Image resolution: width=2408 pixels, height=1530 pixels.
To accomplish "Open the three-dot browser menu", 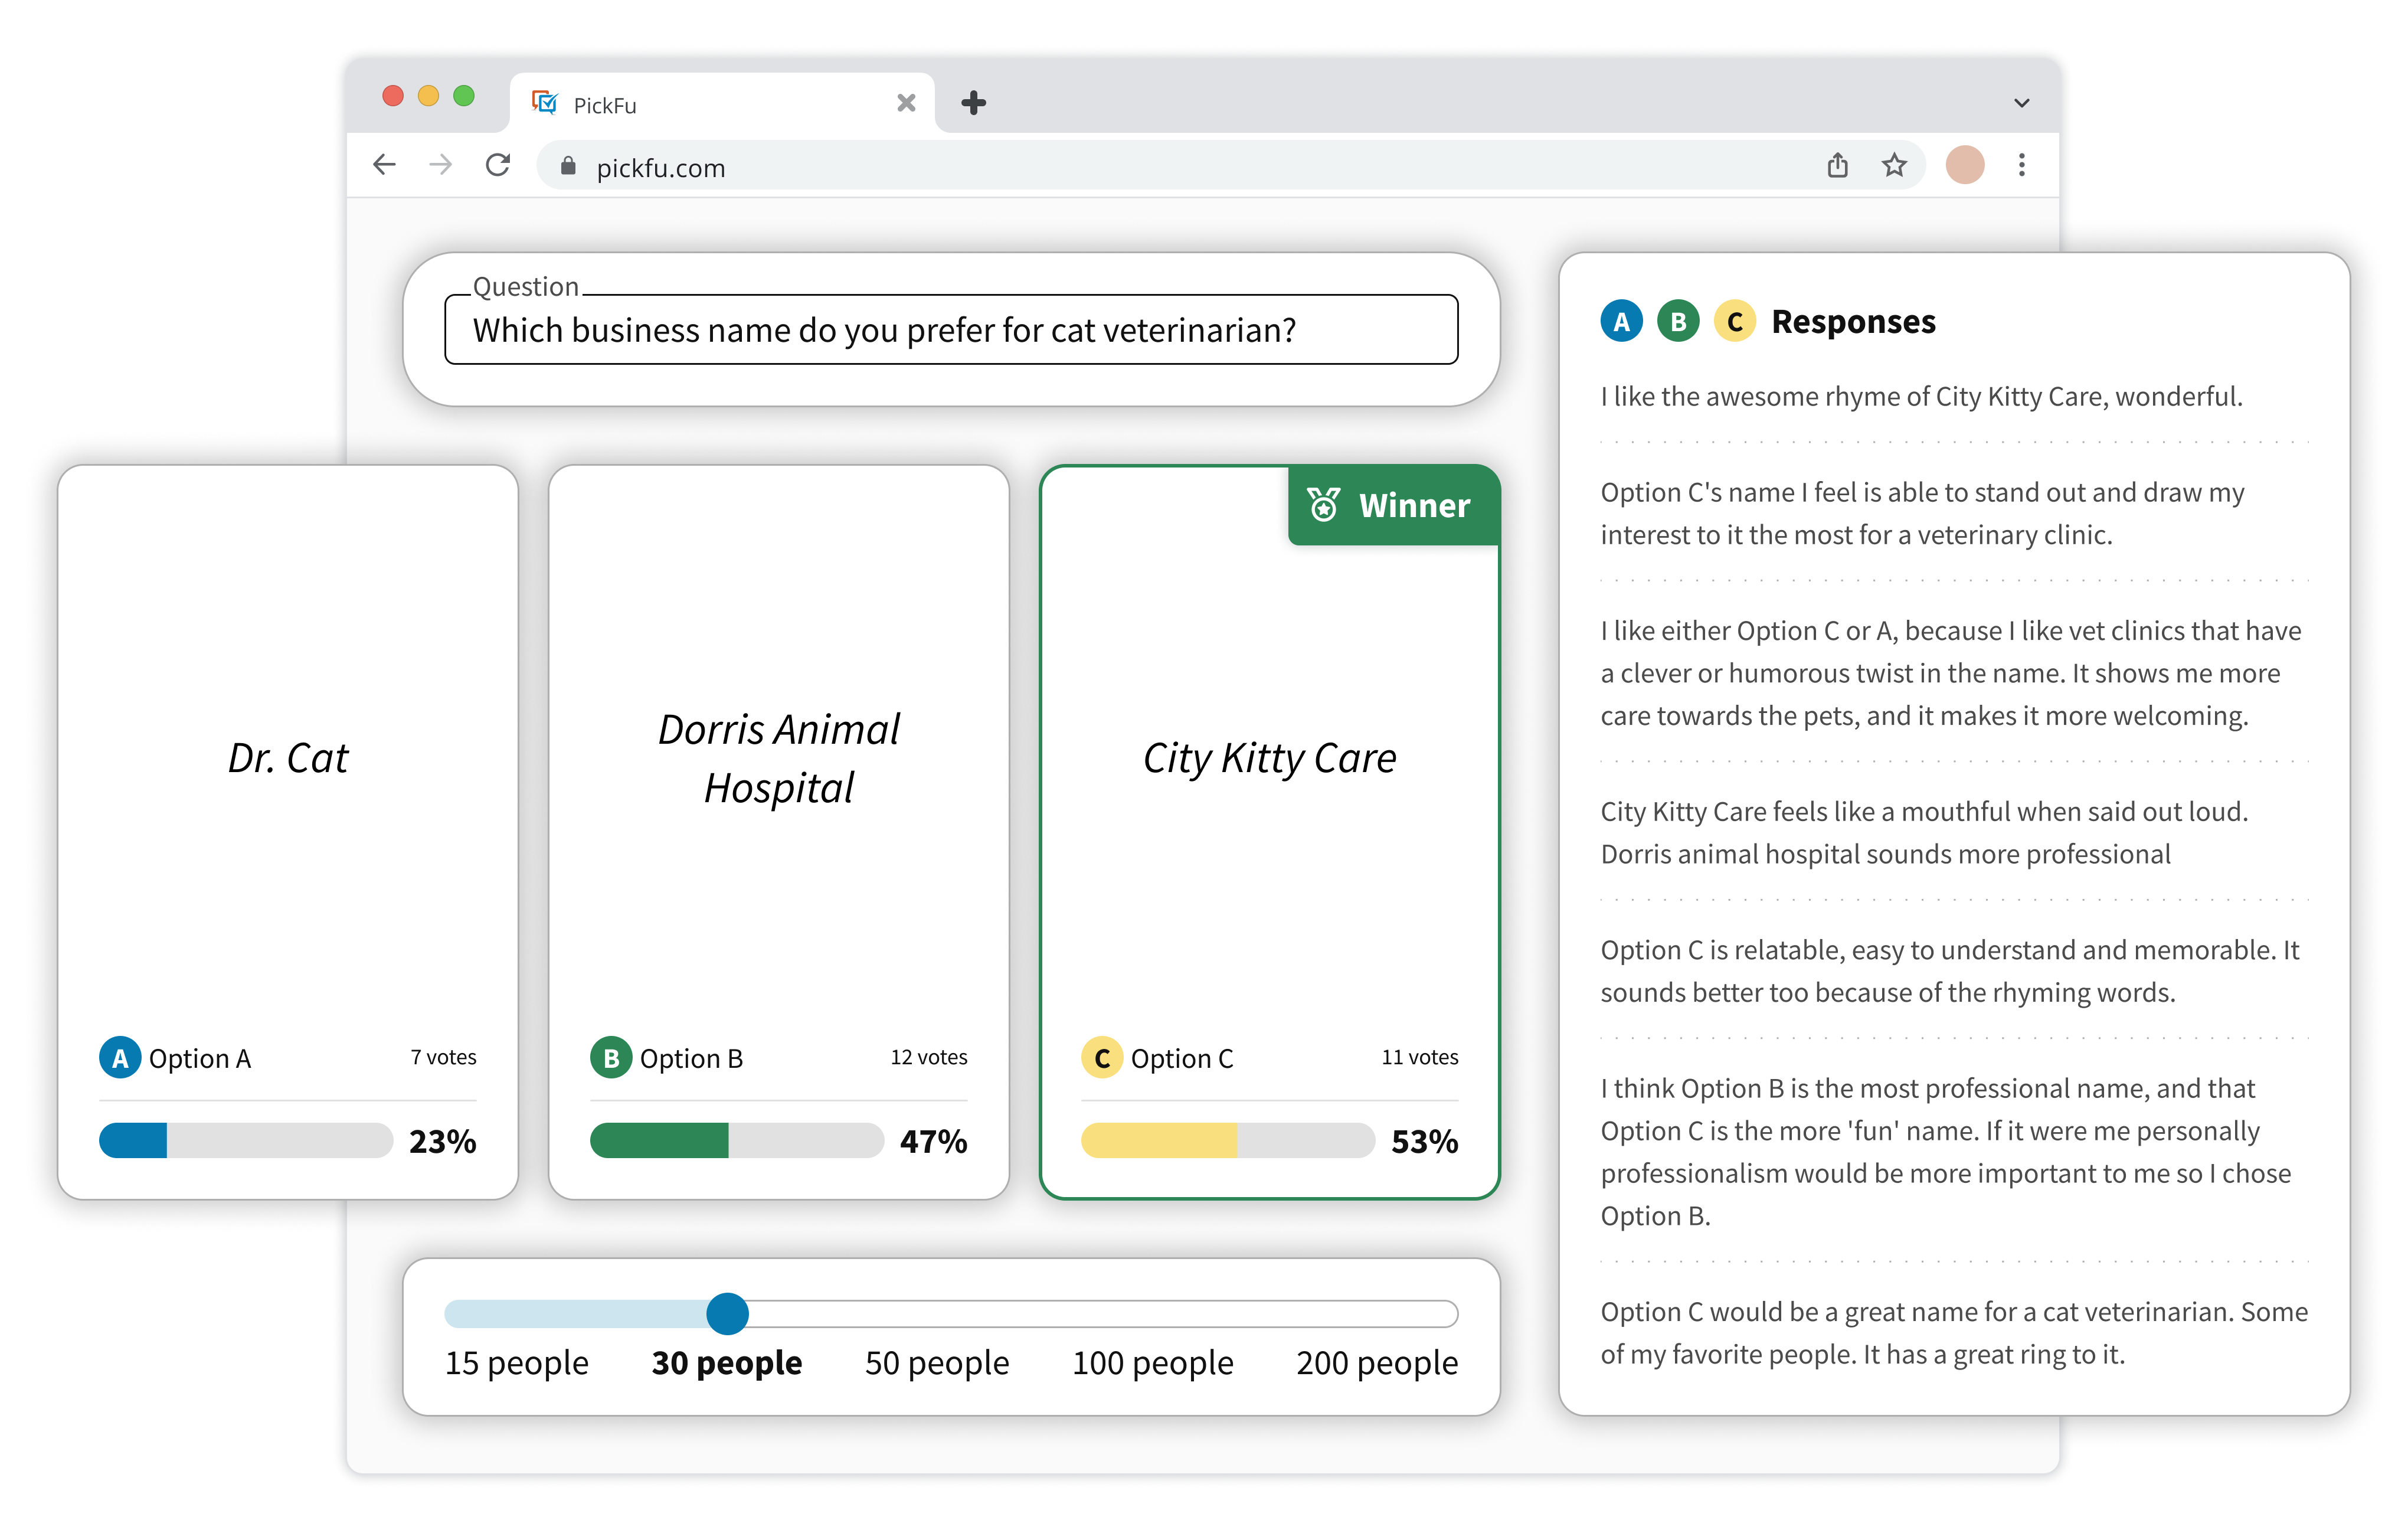I will (2021, 165).
